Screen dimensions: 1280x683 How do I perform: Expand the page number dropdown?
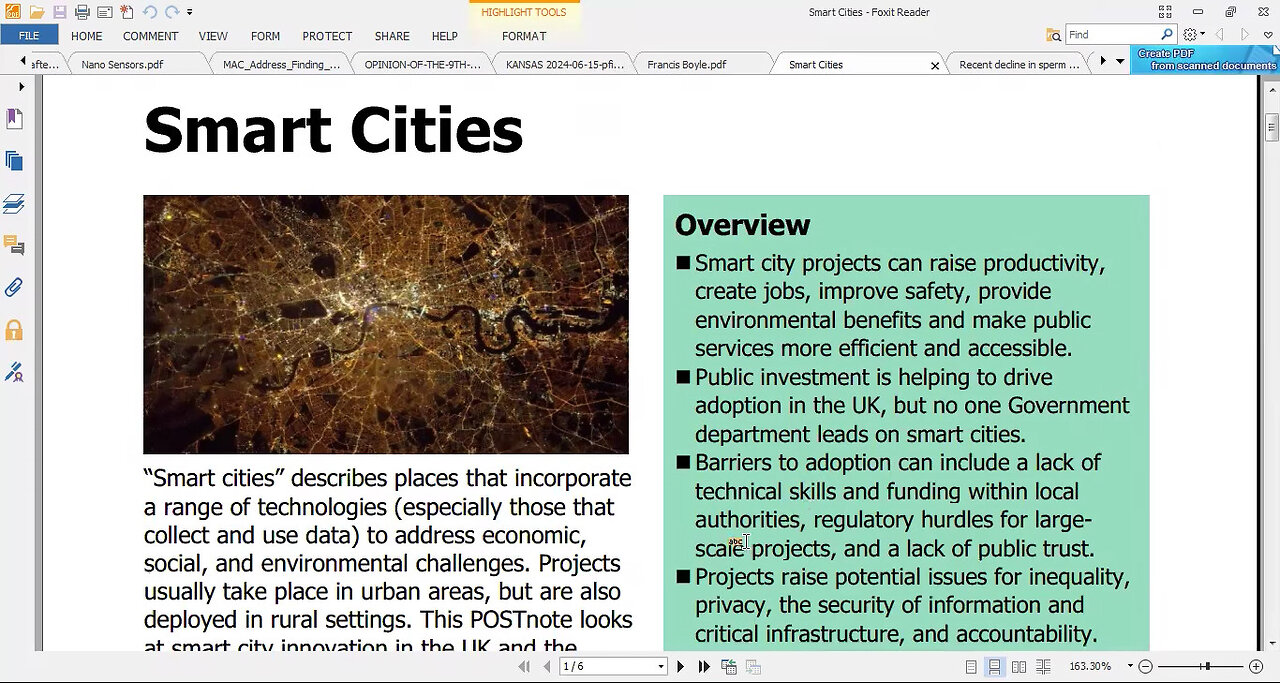pos(660,667)
